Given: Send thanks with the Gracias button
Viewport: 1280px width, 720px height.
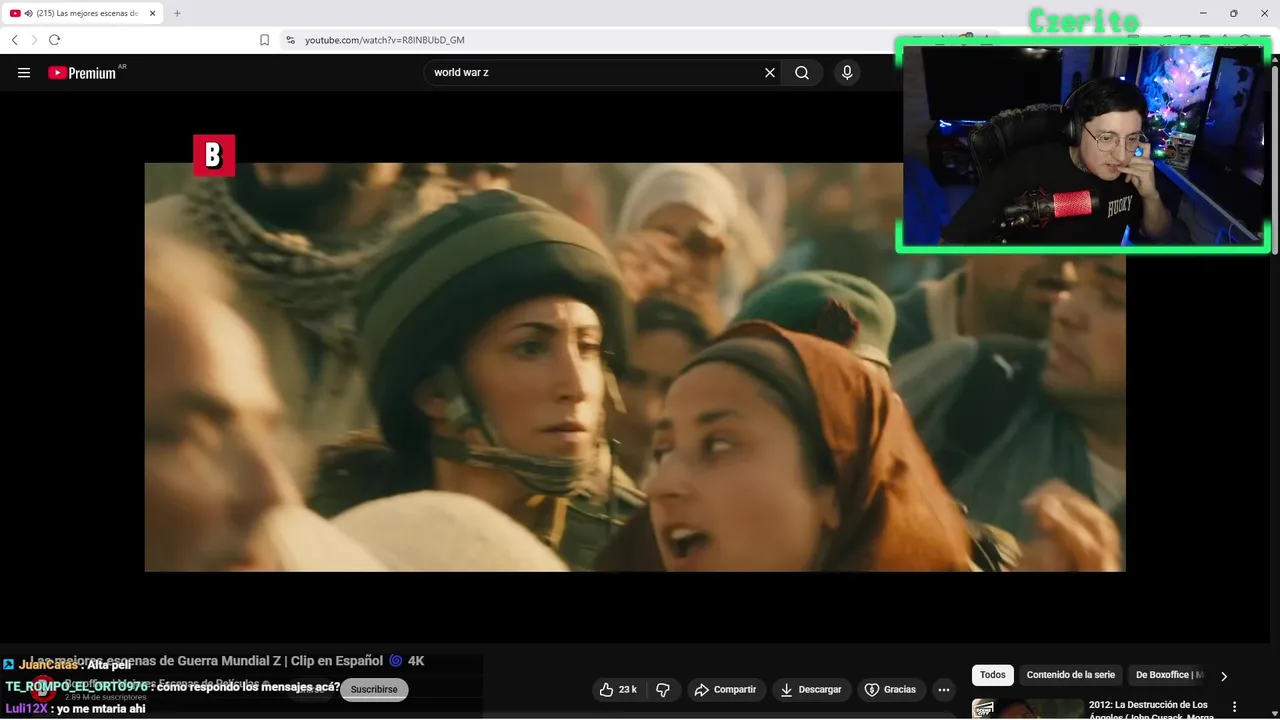Looking at the screenshot, I should pyautogui.click(x=890, y=690).
